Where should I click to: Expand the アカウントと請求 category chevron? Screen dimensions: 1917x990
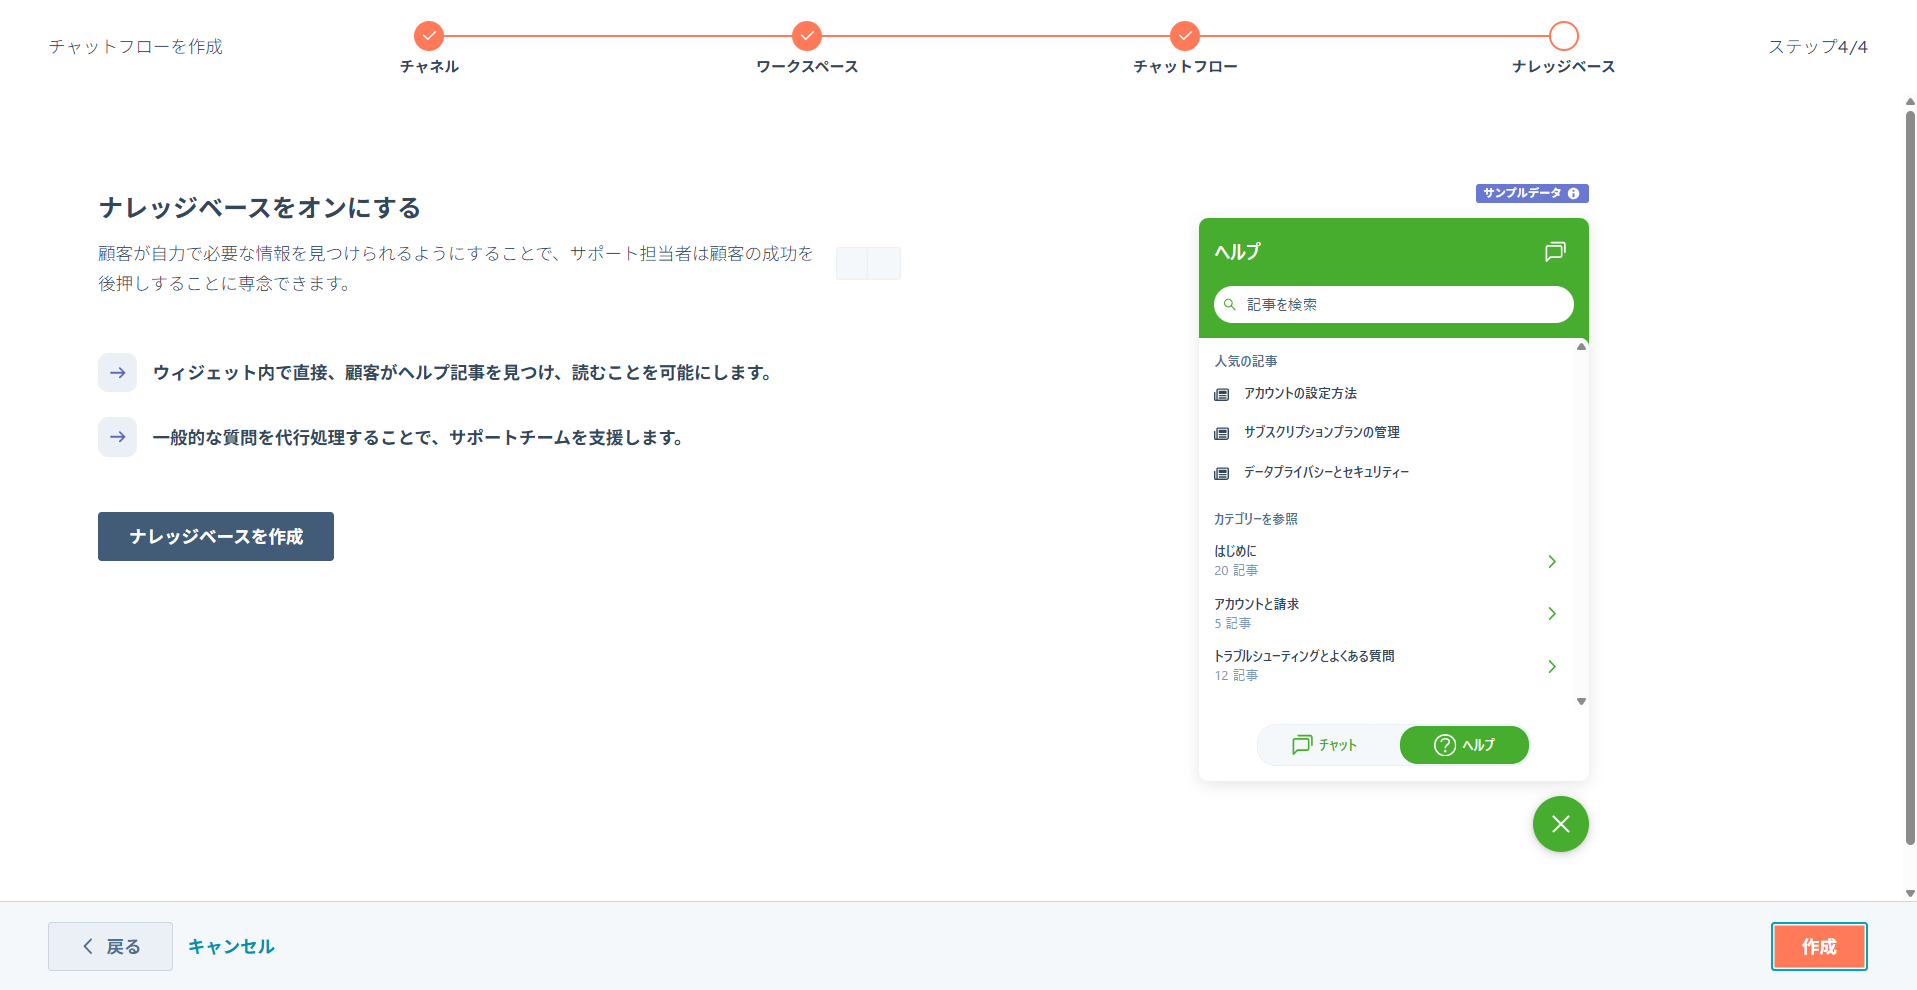coord(1551,613)
